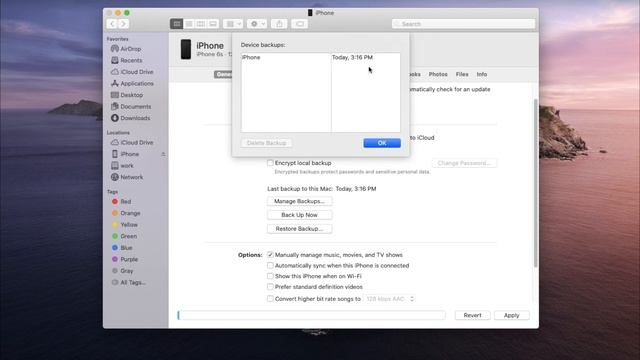Open the 128 kbps AAC bit rate dropdown
This screenshot has width=640, height=360.
[x=390, y=299]
